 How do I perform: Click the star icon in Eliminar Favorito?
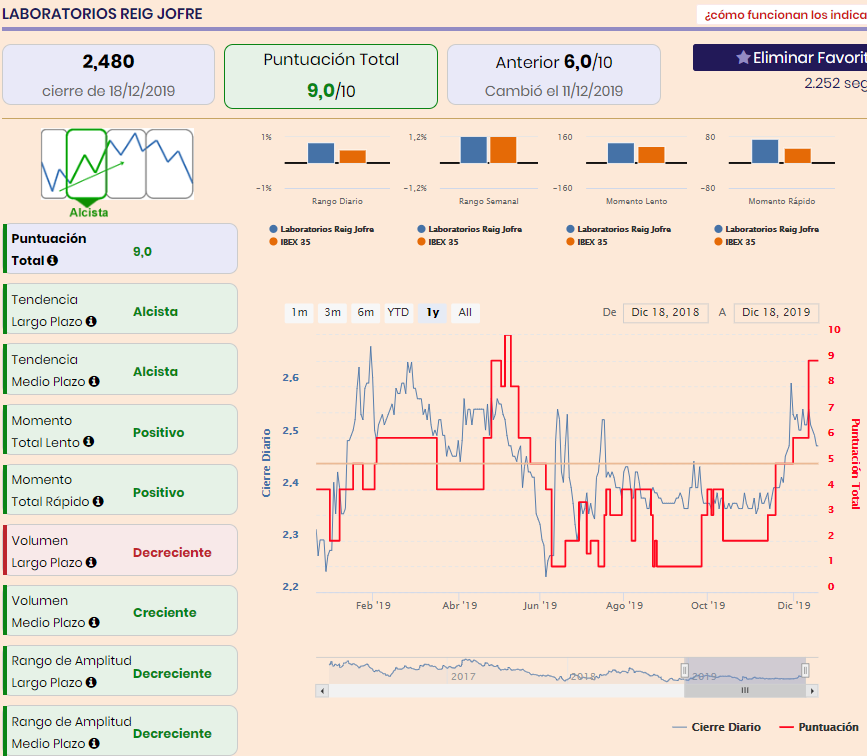(x=743, y=58)
